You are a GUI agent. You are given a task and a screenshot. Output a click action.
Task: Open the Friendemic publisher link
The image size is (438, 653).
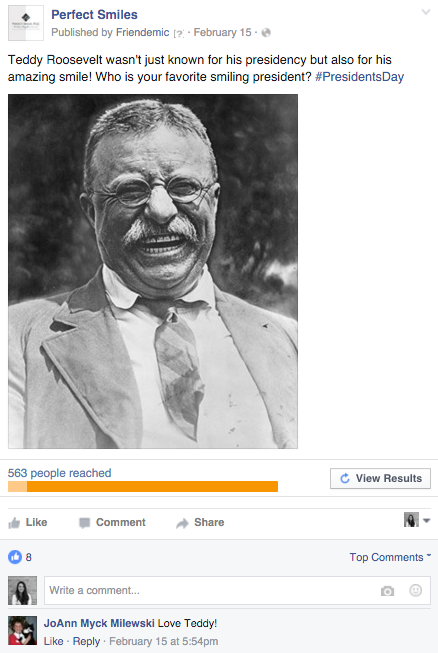[x=142, y=32]
